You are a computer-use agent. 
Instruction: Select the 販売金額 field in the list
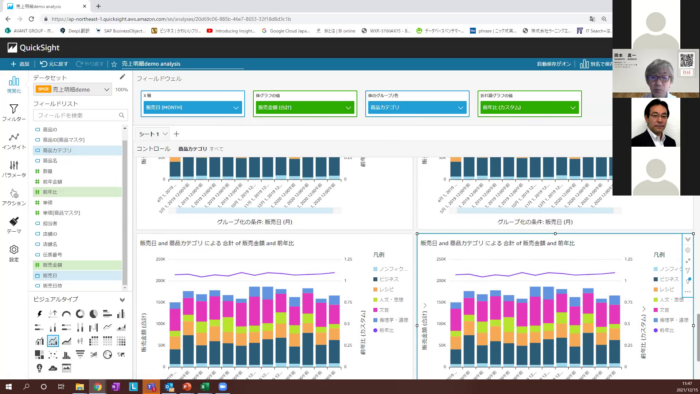[x=77, y=265]
